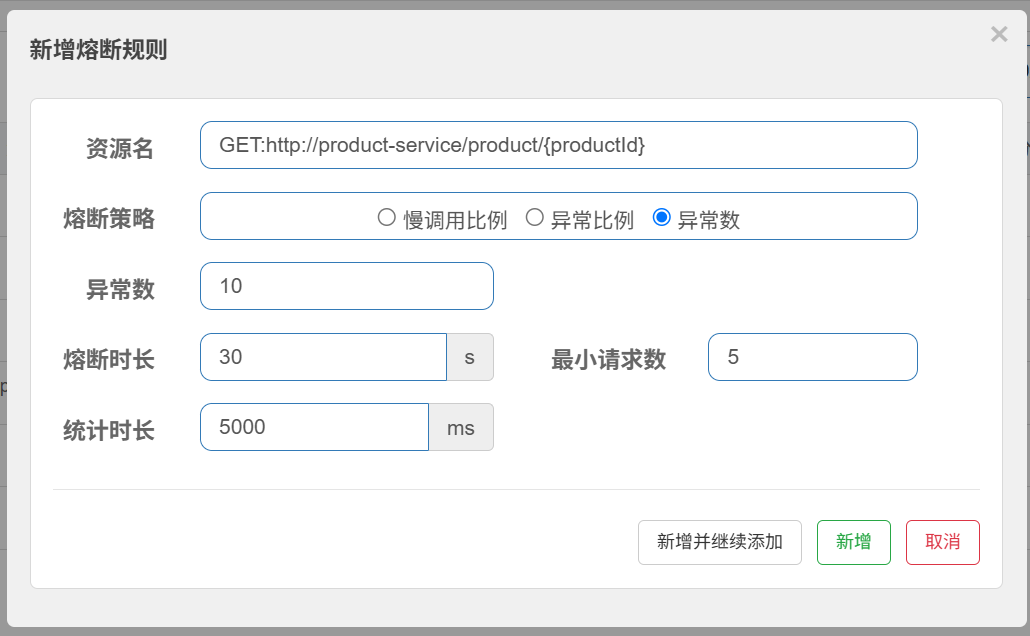
Task: Click the 统计时长 field label
Action: point(109,430)
